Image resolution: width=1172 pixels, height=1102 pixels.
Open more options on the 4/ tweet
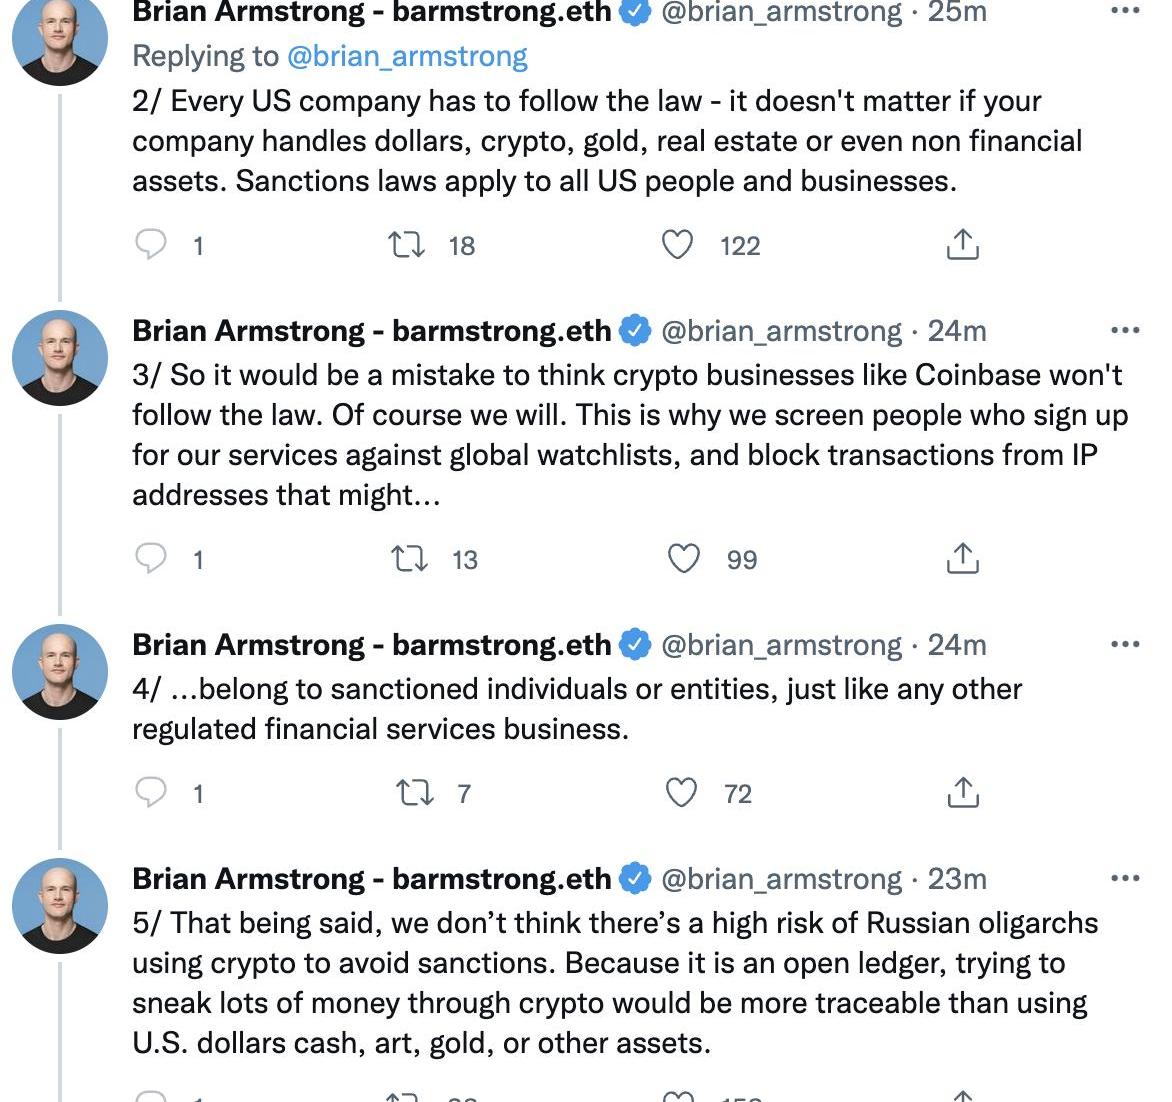[1125, 645]
